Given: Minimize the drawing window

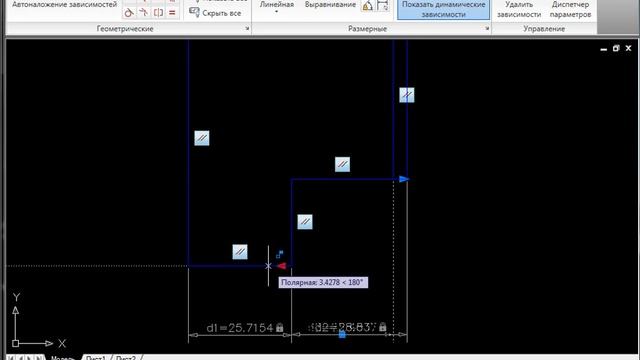Looking at the screenshot, I should [604, 49].
